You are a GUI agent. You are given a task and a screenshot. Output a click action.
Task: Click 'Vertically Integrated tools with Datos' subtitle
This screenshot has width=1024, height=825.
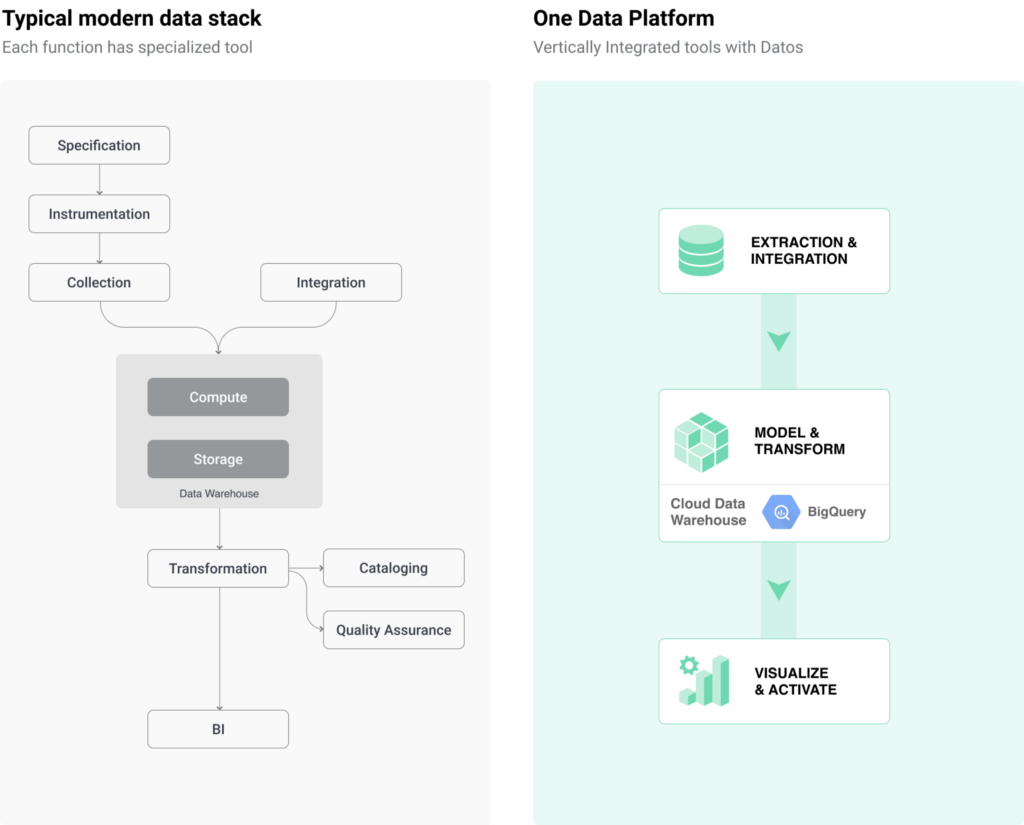[668, 47]
